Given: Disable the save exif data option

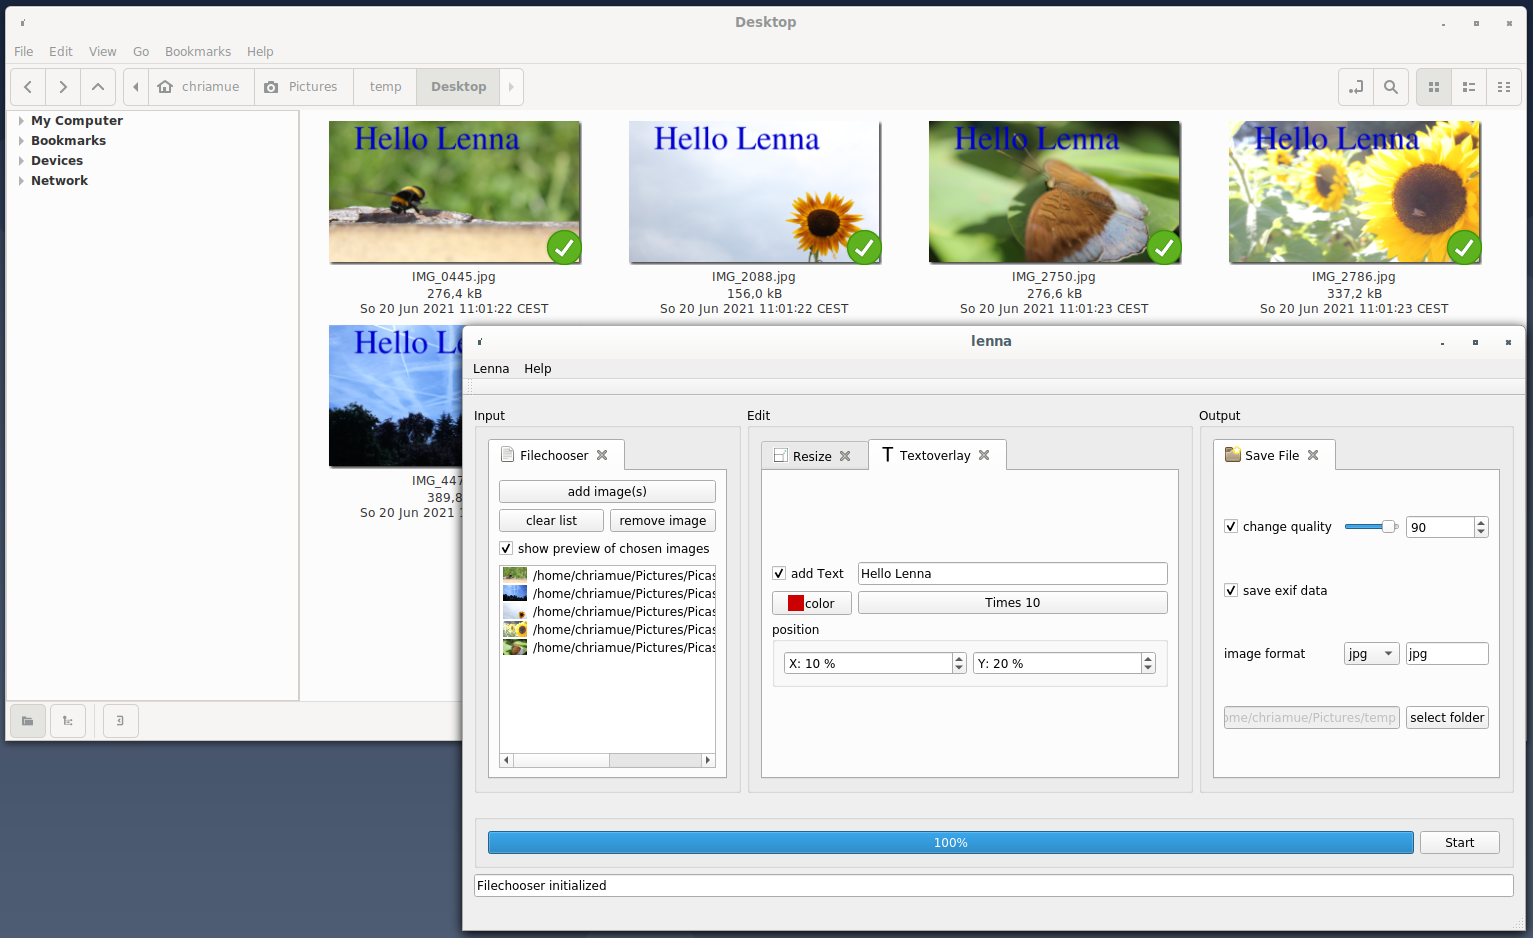Looking at the screenshot, I should [1231, 590].
